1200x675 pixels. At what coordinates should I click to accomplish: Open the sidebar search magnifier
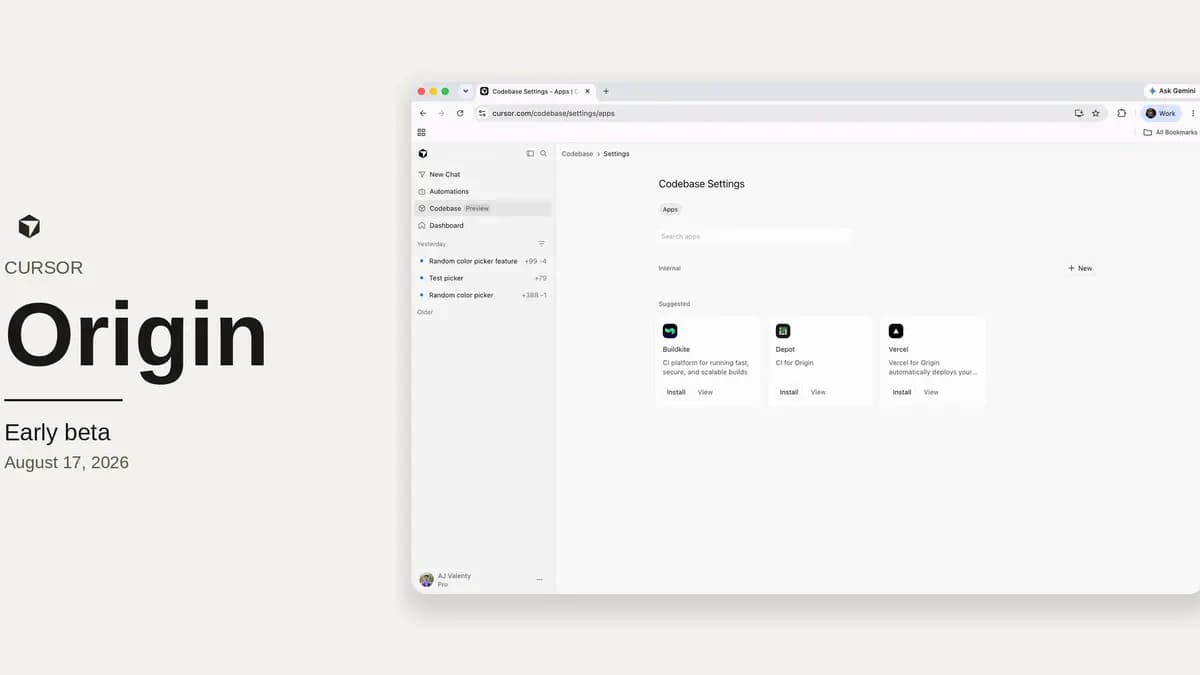[x=543, y=153]
